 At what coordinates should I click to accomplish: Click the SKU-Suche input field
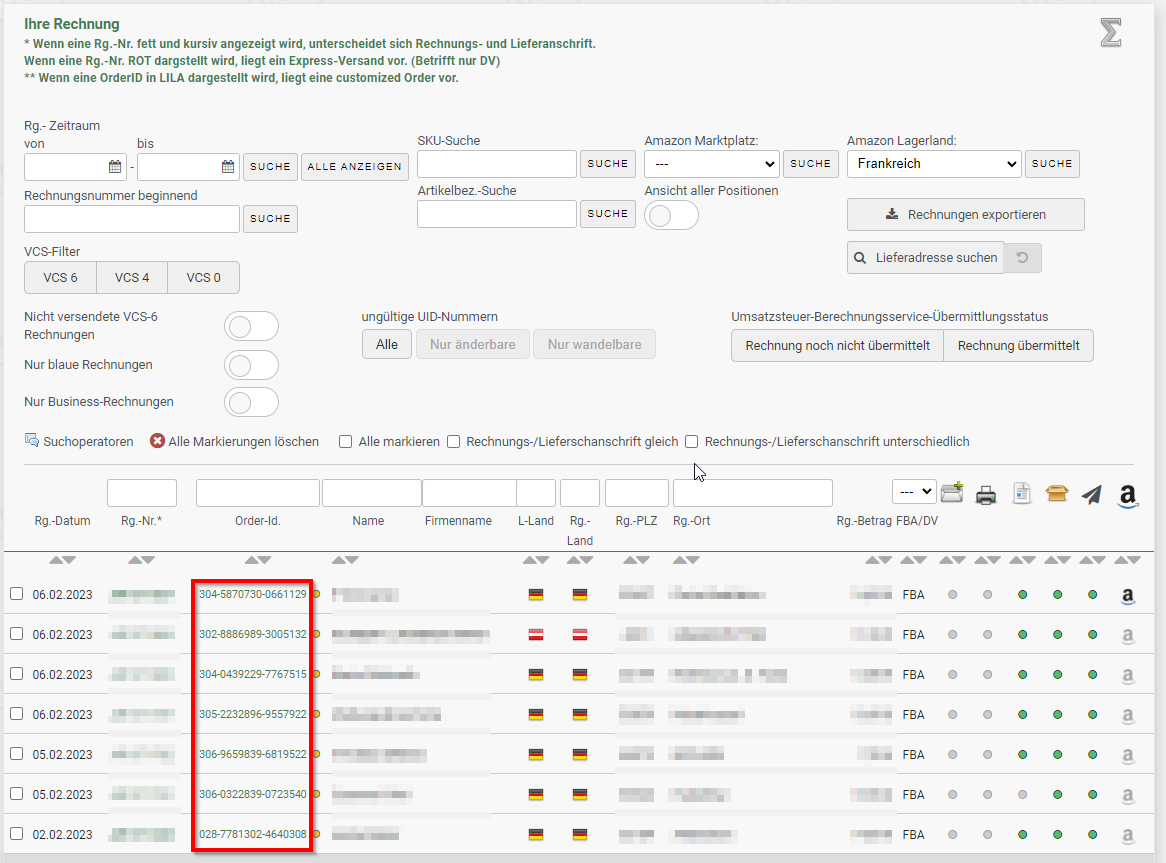tap(496, 164)
